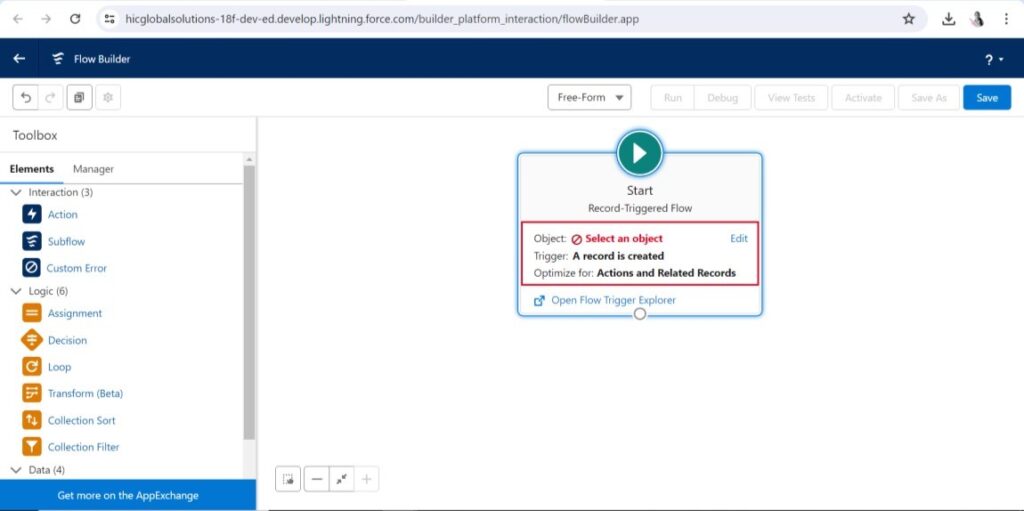Image resolution: width=1024 pixels, height=511 pixels.
Task: Zoom out the canvas with minus button
Action: coord(317,479)
